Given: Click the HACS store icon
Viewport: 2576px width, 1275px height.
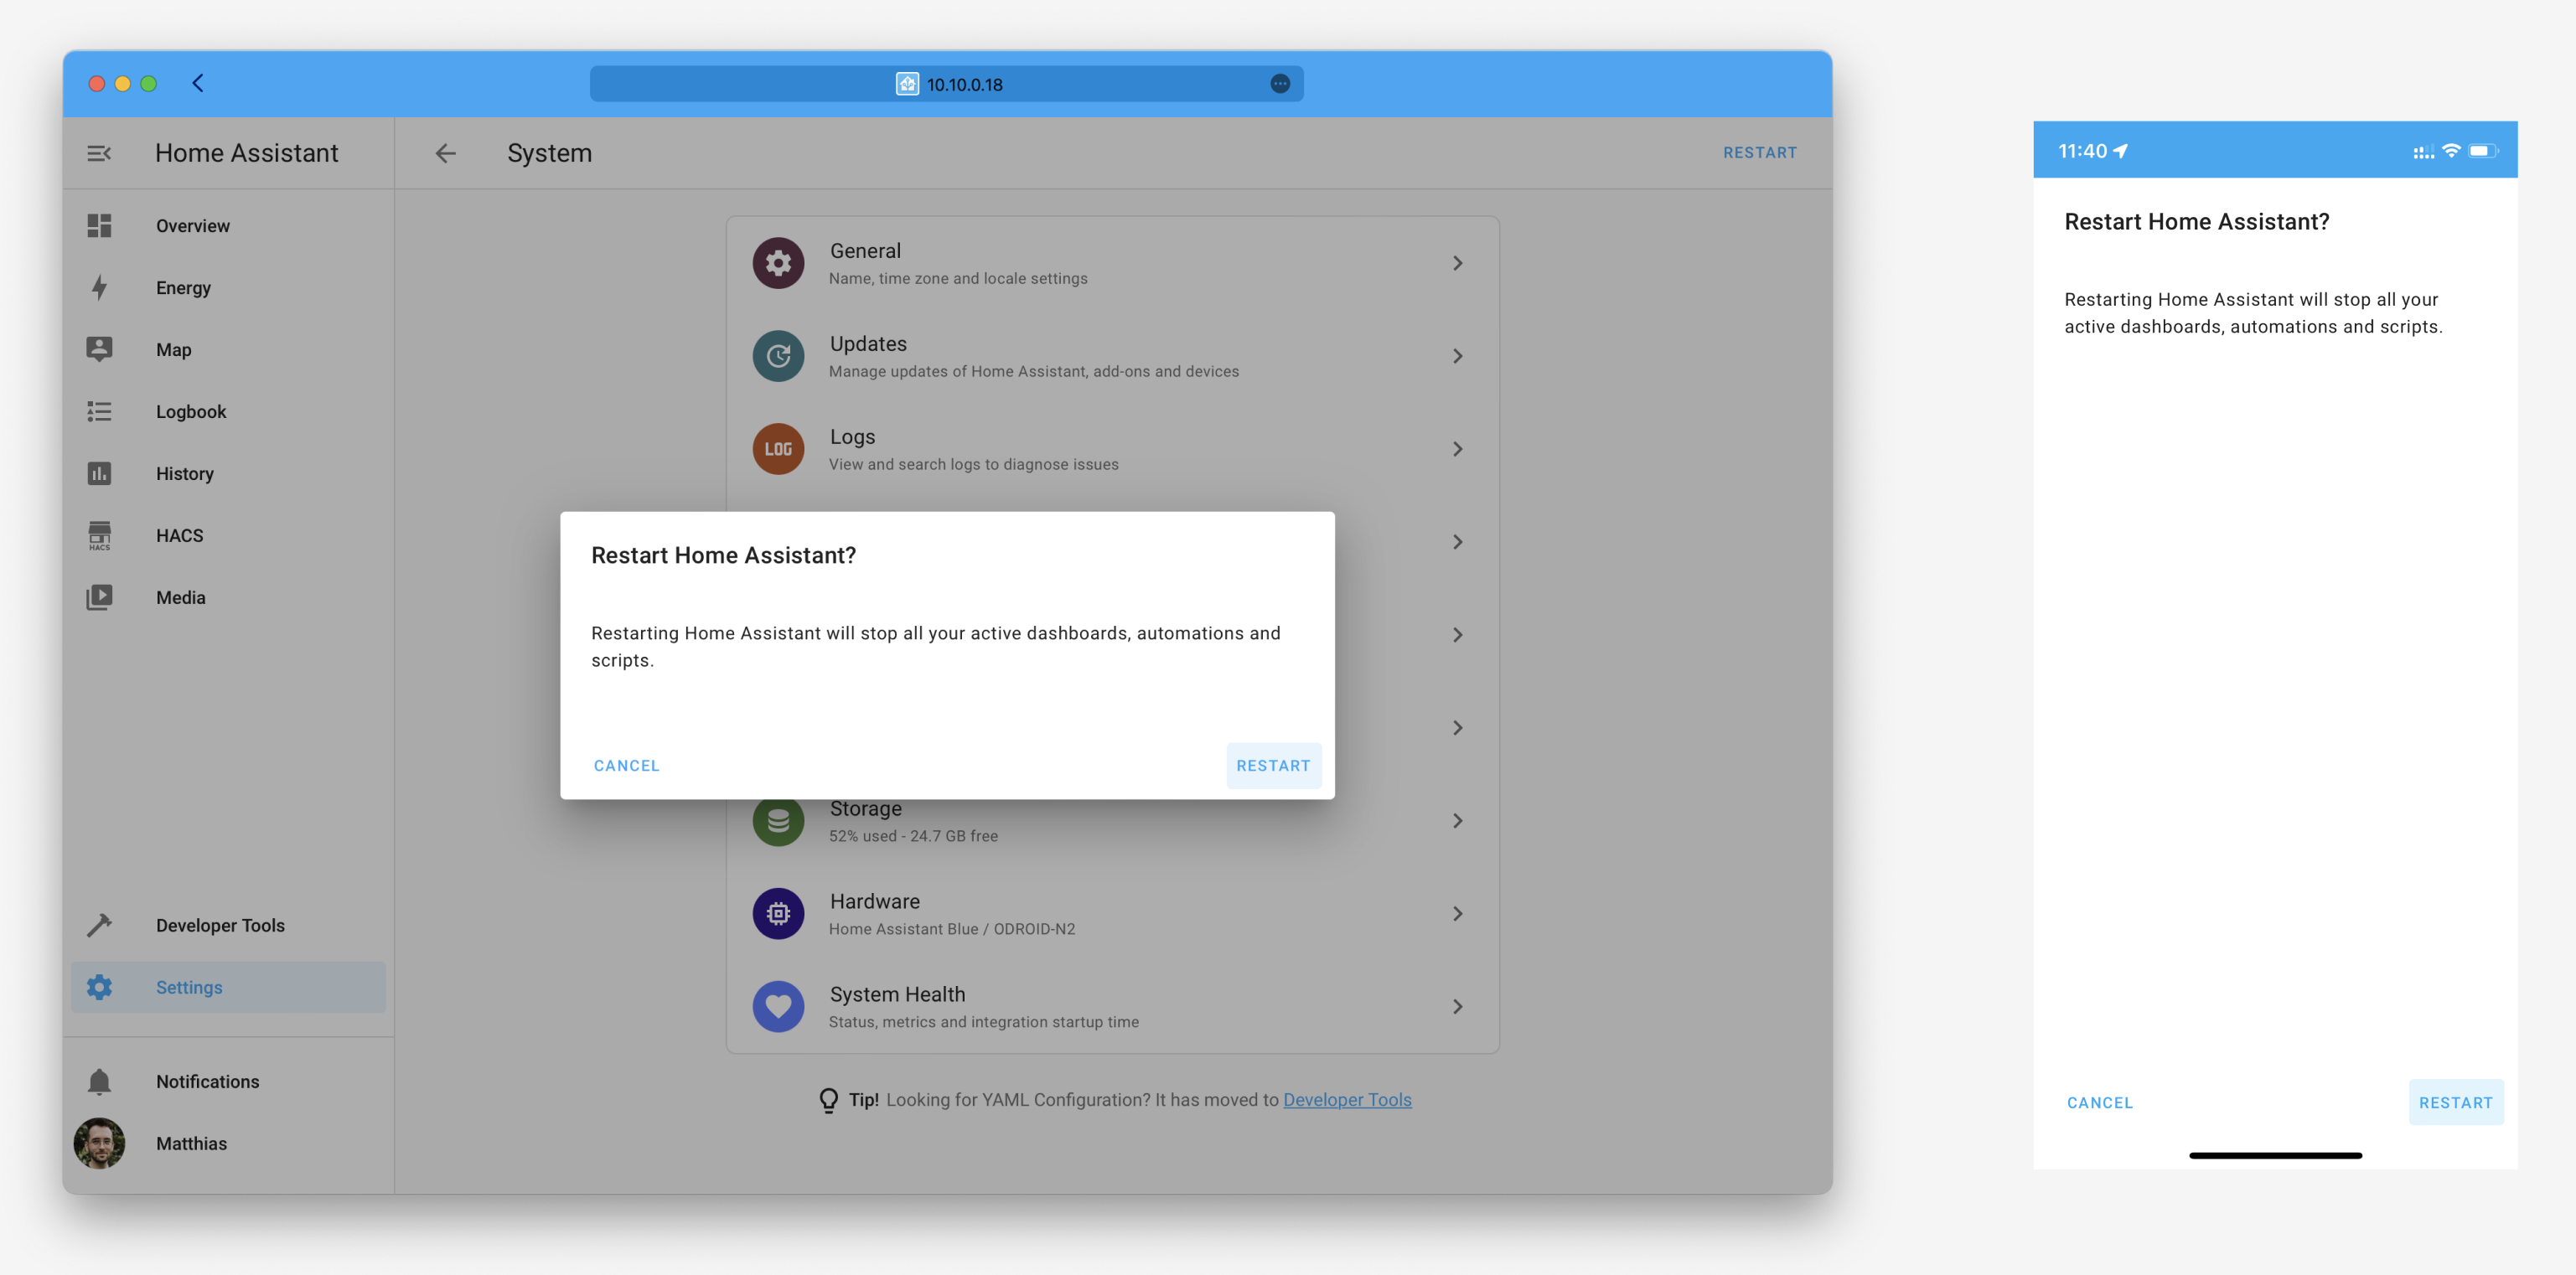Looking at the screenshot, I should point(99,535).
